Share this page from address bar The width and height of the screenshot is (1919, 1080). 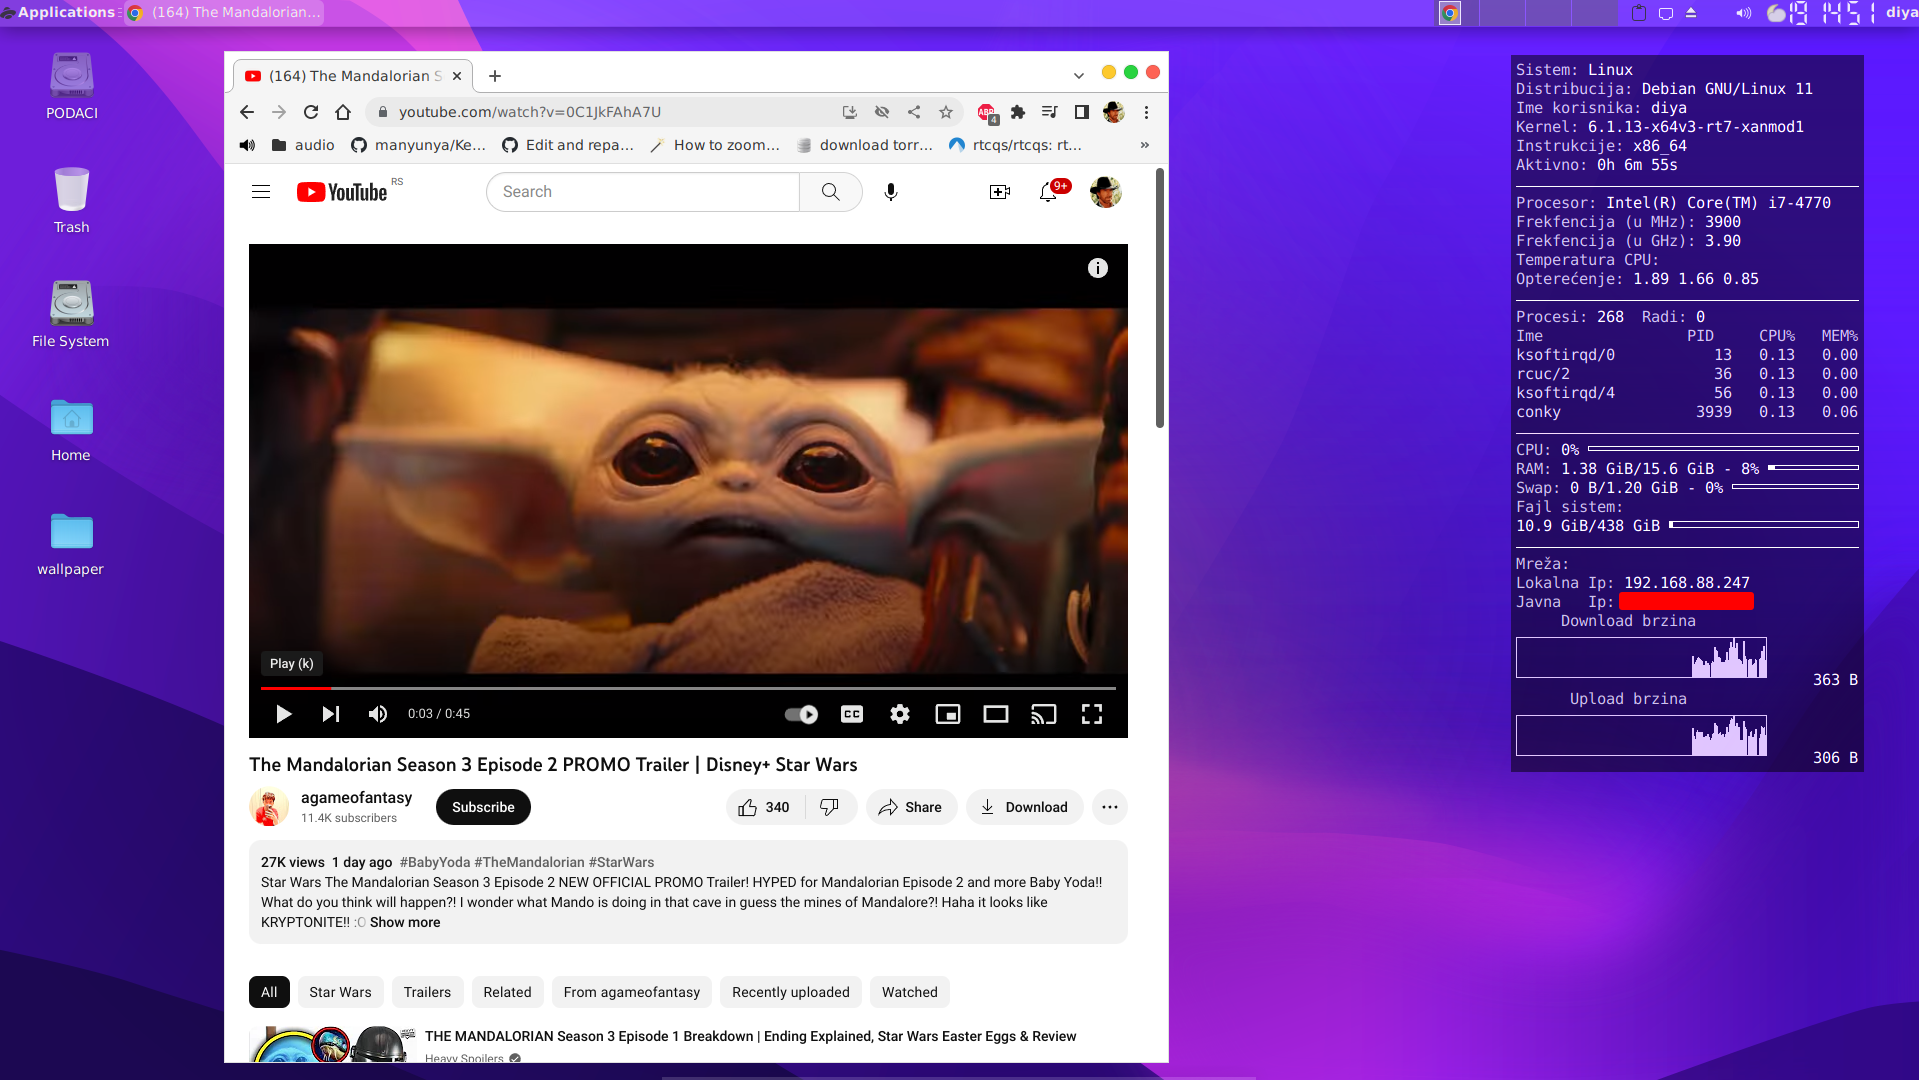[x=914, y=112]
